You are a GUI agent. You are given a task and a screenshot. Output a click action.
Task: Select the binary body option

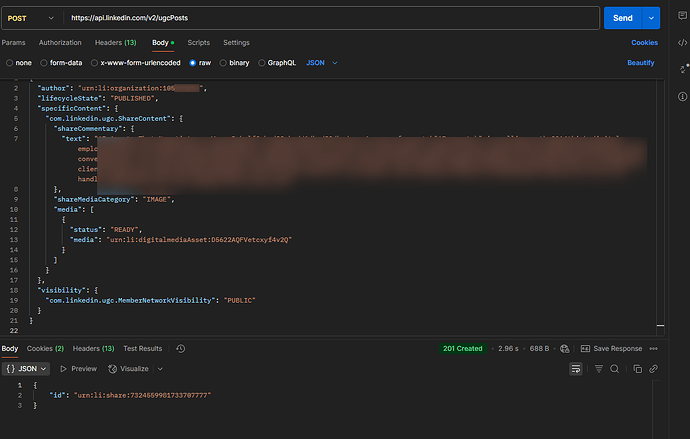click(x=235, y=63)
